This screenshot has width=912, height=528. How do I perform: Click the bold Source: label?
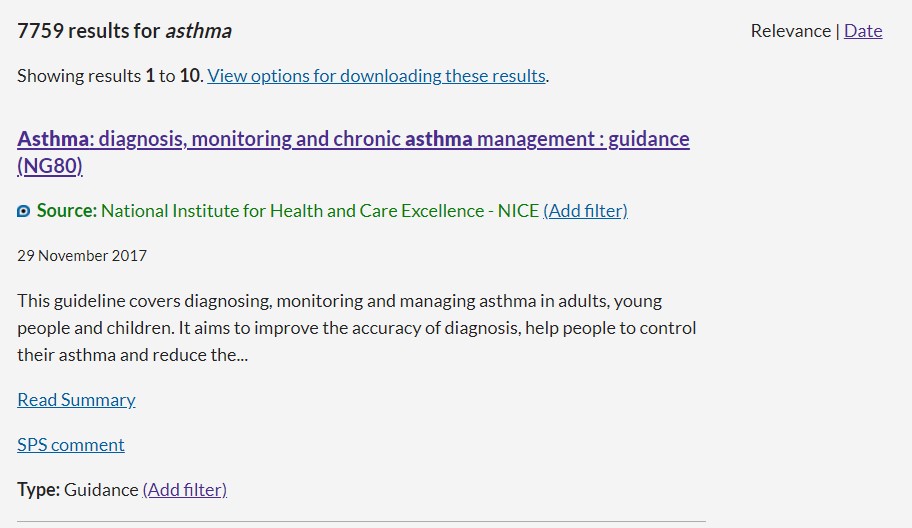pos(67,211)
